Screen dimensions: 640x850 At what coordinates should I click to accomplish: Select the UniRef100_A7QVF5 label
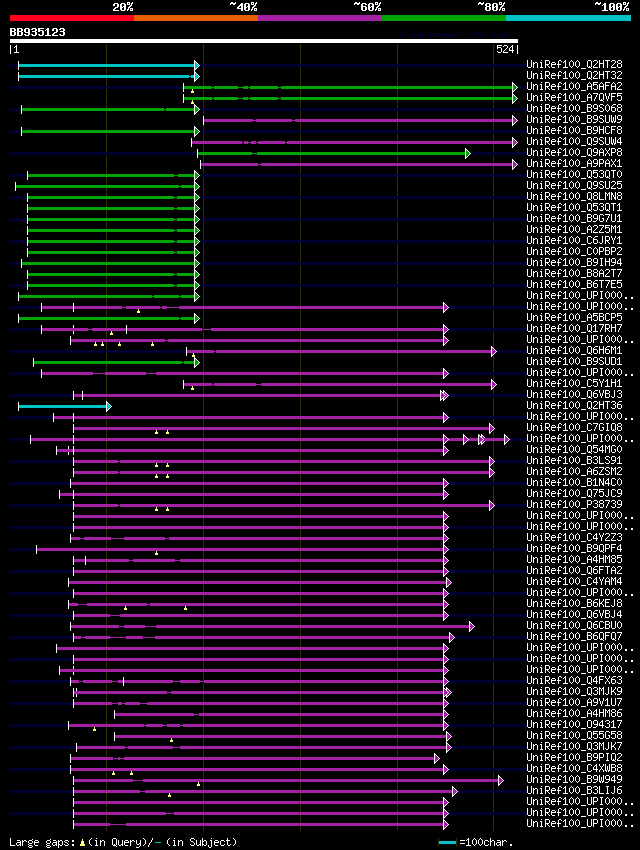[574, 98]
